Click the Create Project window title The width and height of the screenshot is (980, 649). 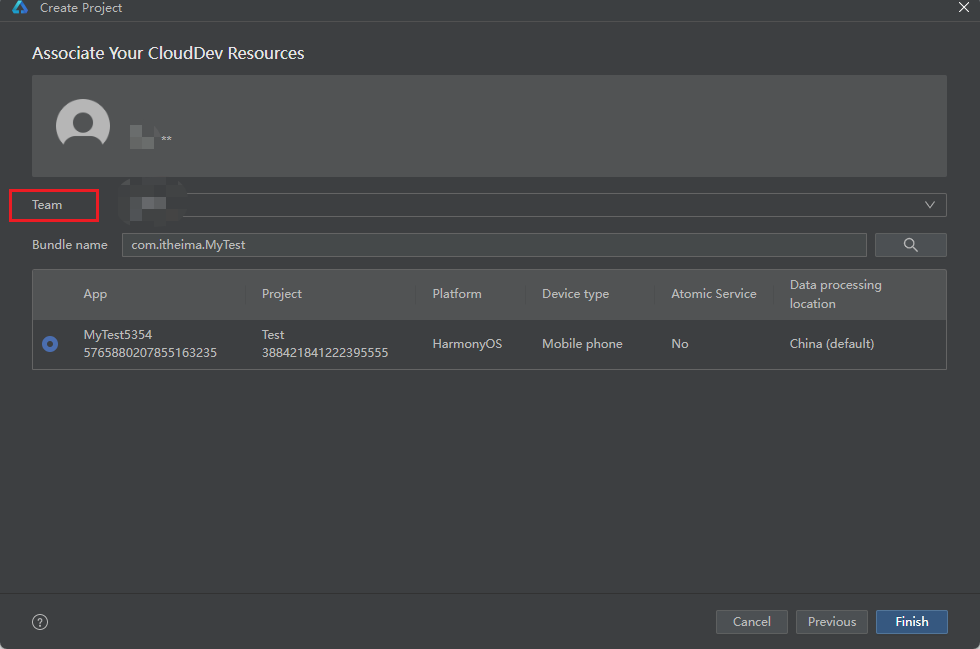coord(81,8)
